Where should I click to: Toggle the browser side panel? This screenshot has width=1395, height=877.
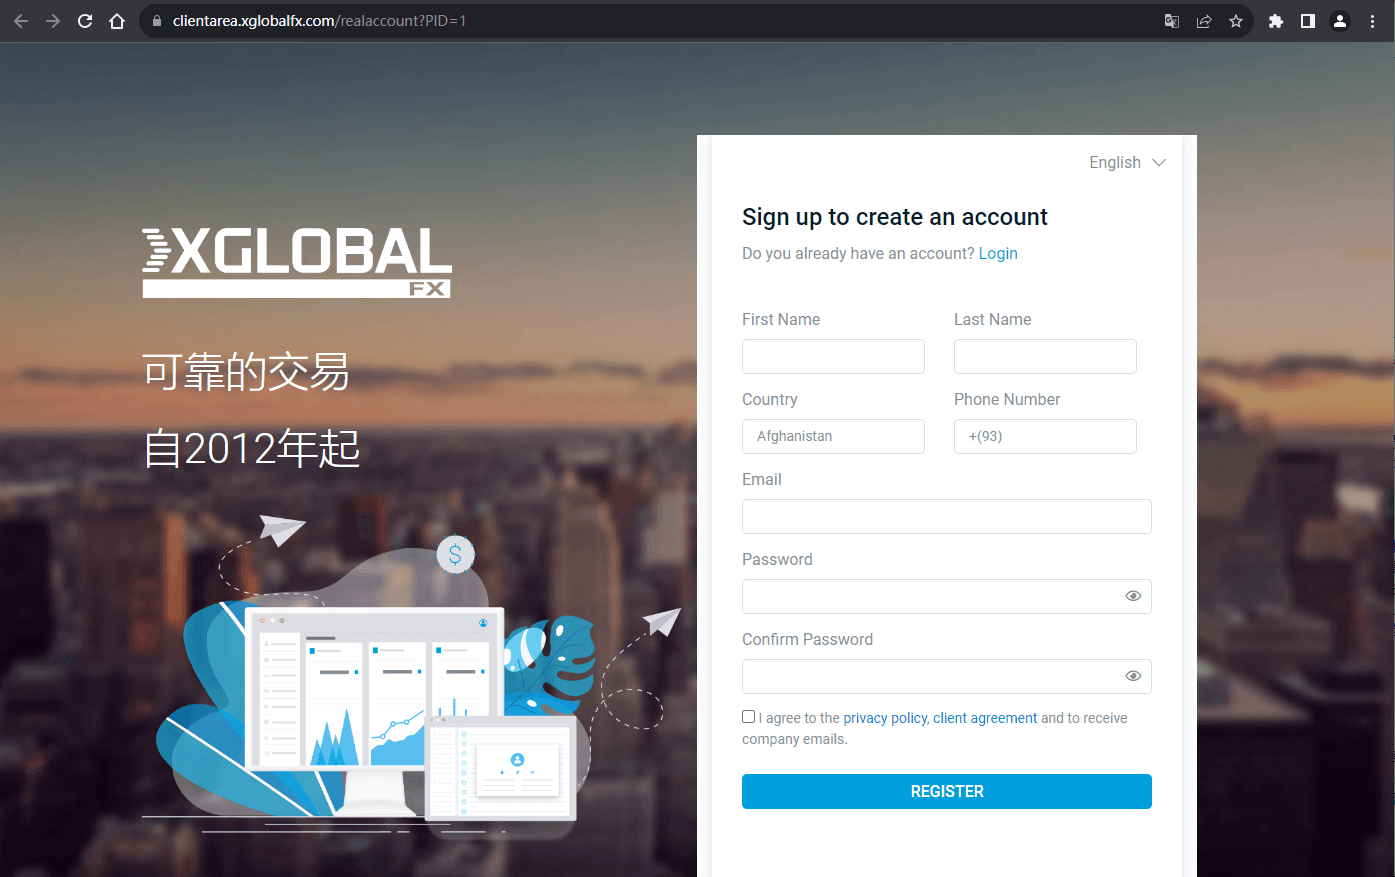tap(1308, 21)
